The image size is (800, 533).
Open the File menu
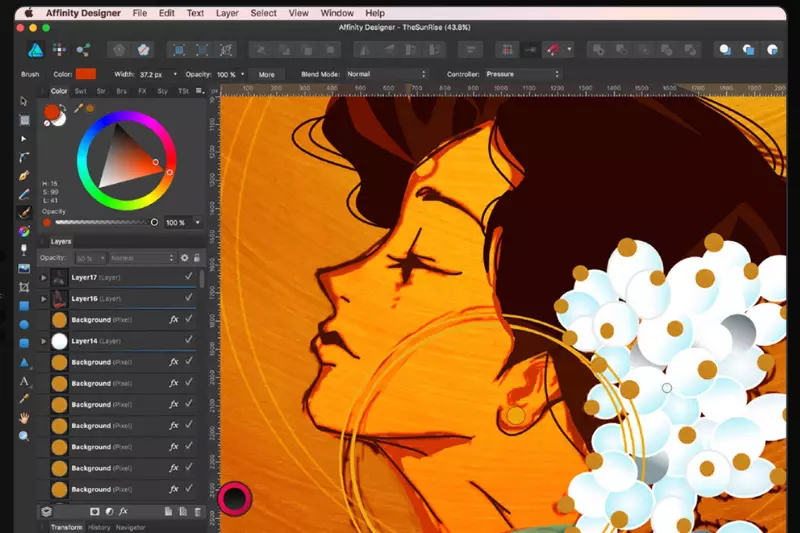tap(139, 13)
